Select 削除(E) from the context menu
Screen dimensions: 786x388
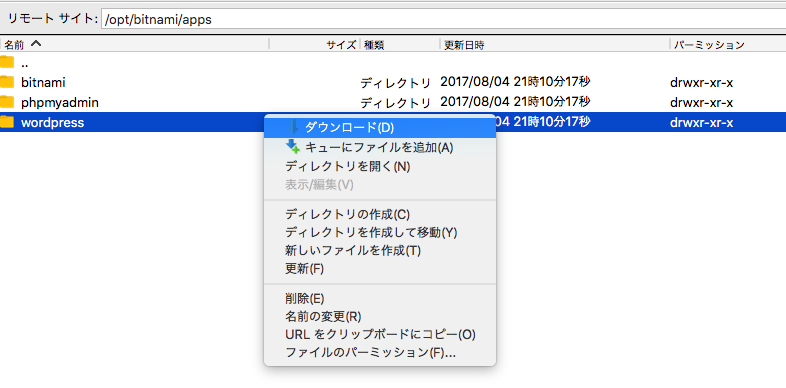point(379,299)
